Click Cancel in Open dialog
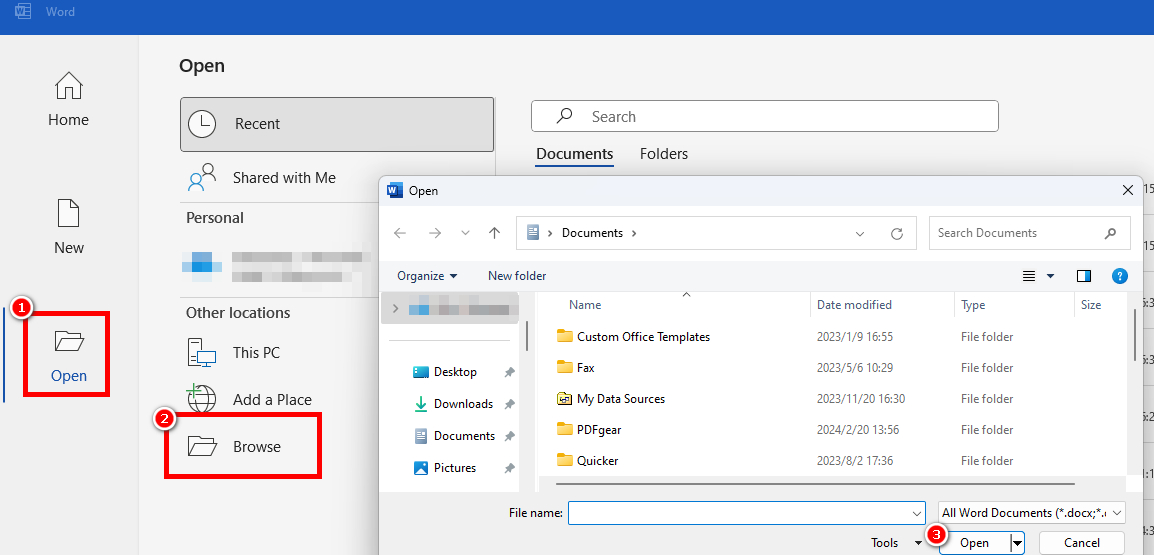Image resolution: width=1154 pixels, height=555 pixels. click(1081, 543)
